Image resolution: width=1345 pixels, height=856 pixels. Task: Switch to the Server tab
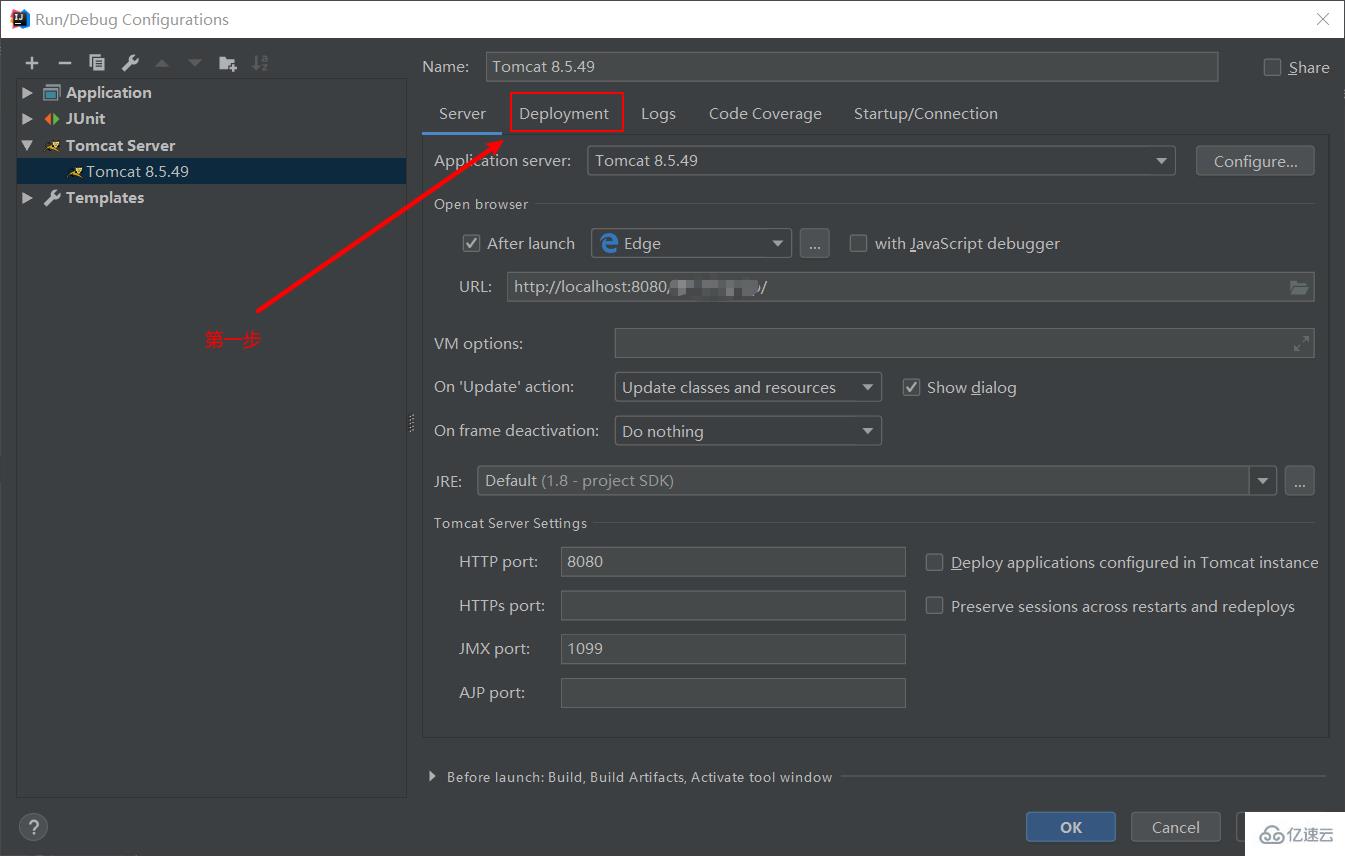(x=462, y=113)
